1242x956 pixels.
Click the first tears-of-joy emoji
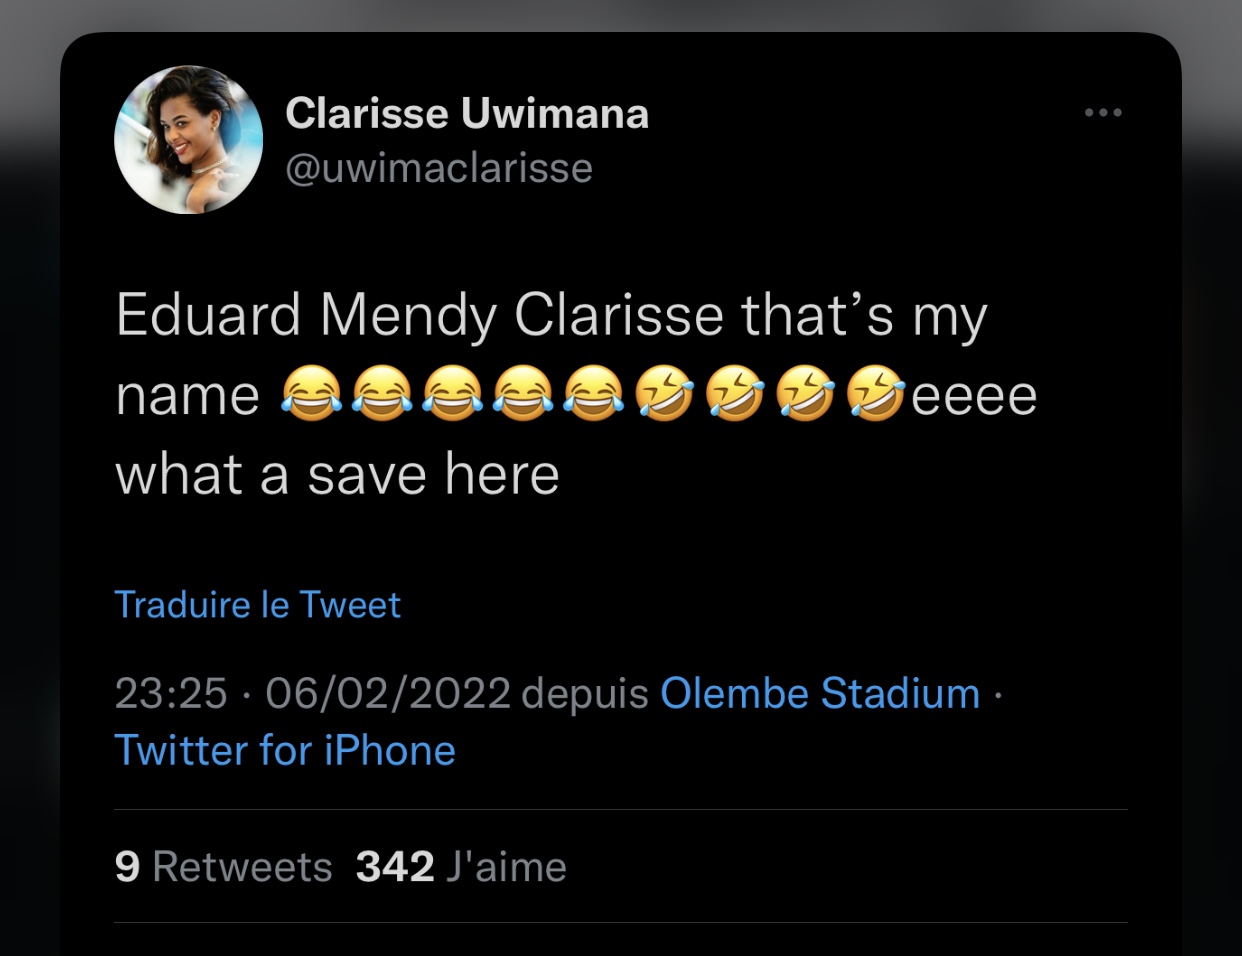tap(311, 394)
